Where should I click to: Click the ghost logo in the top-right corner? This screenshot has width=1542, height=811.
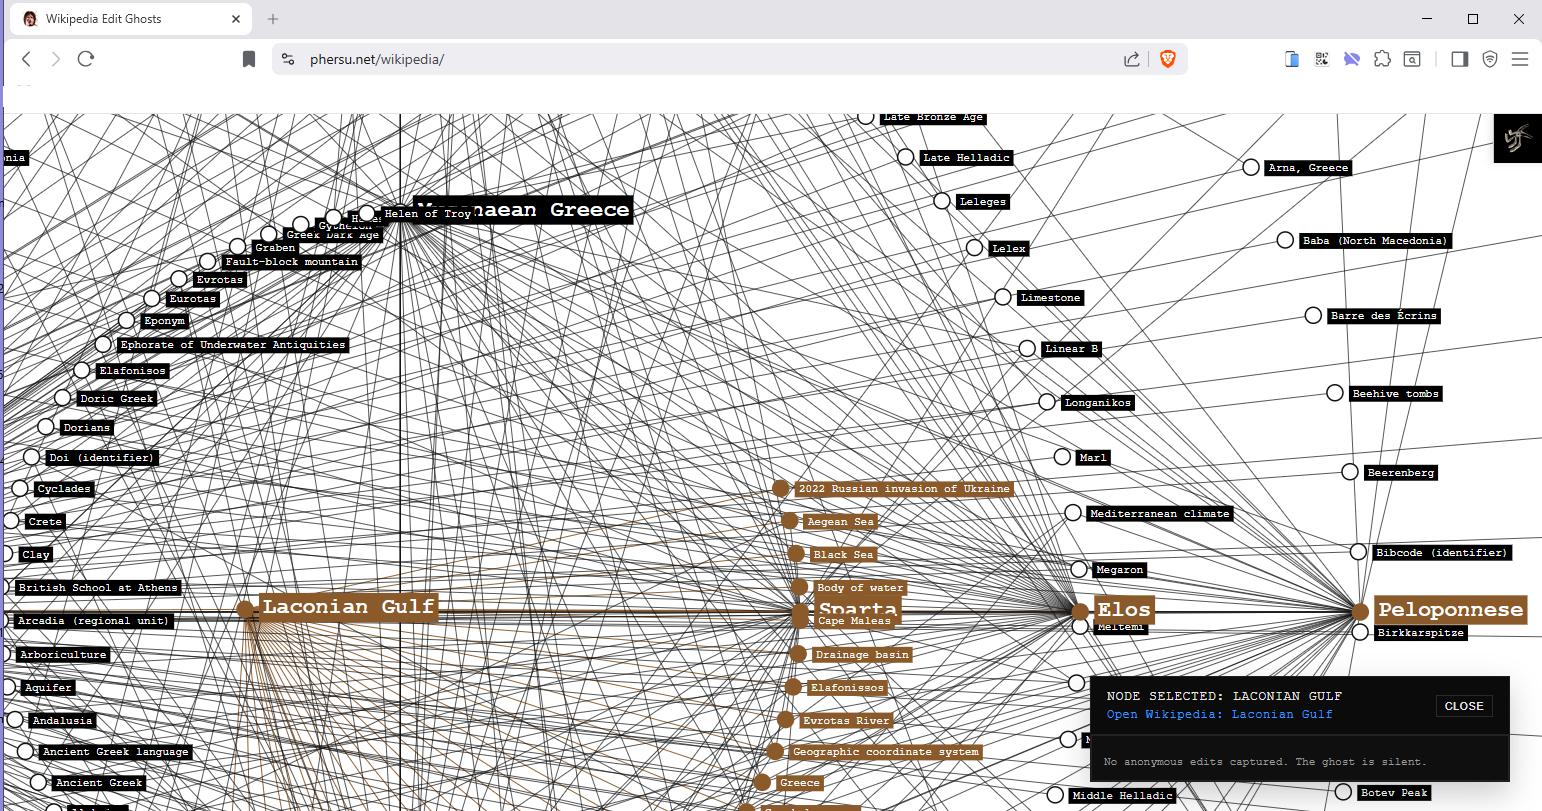(1517, 138)
